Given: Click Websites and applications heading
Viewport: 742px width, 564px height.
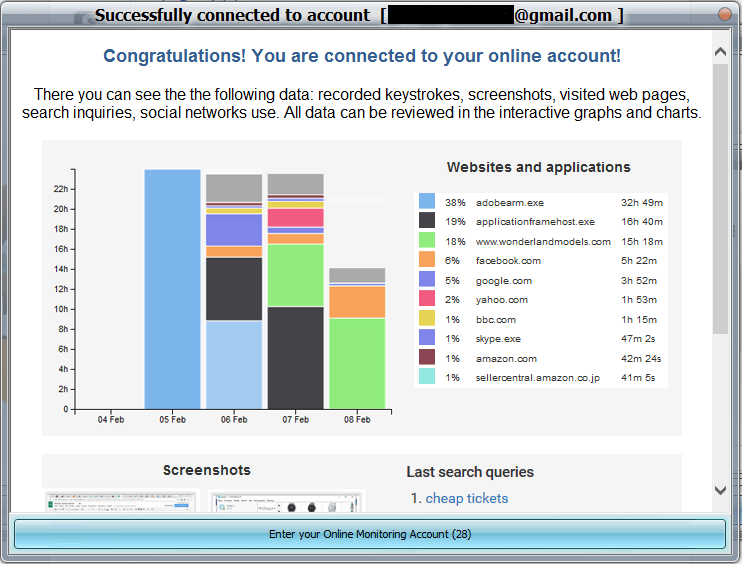Looking at the screenshot, I should click(x=539, y=167).
